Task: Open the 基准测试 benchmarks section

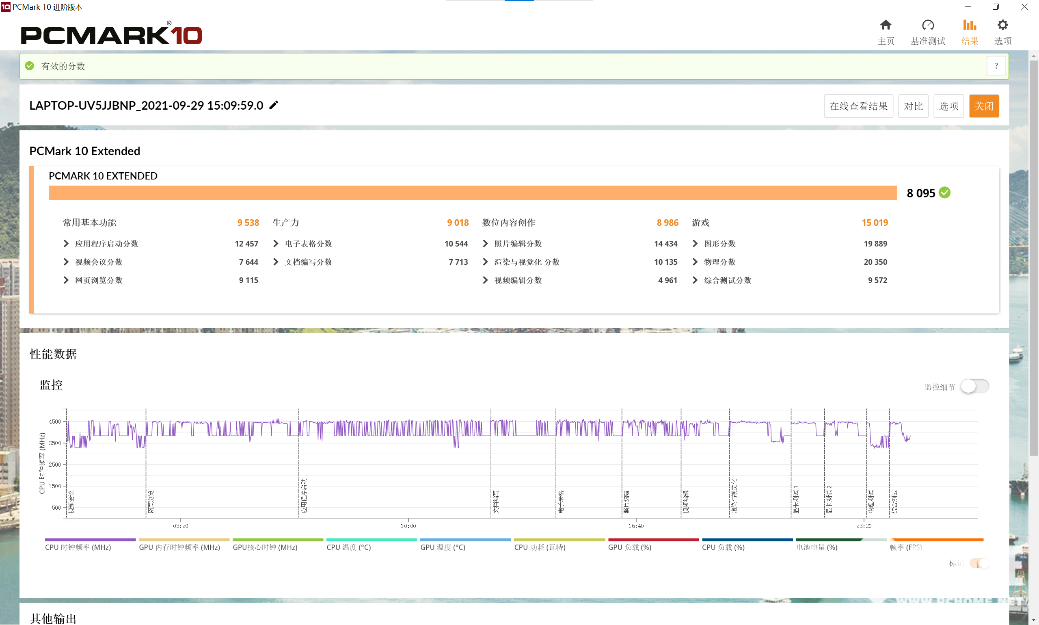Action: (x=928, y=32)
